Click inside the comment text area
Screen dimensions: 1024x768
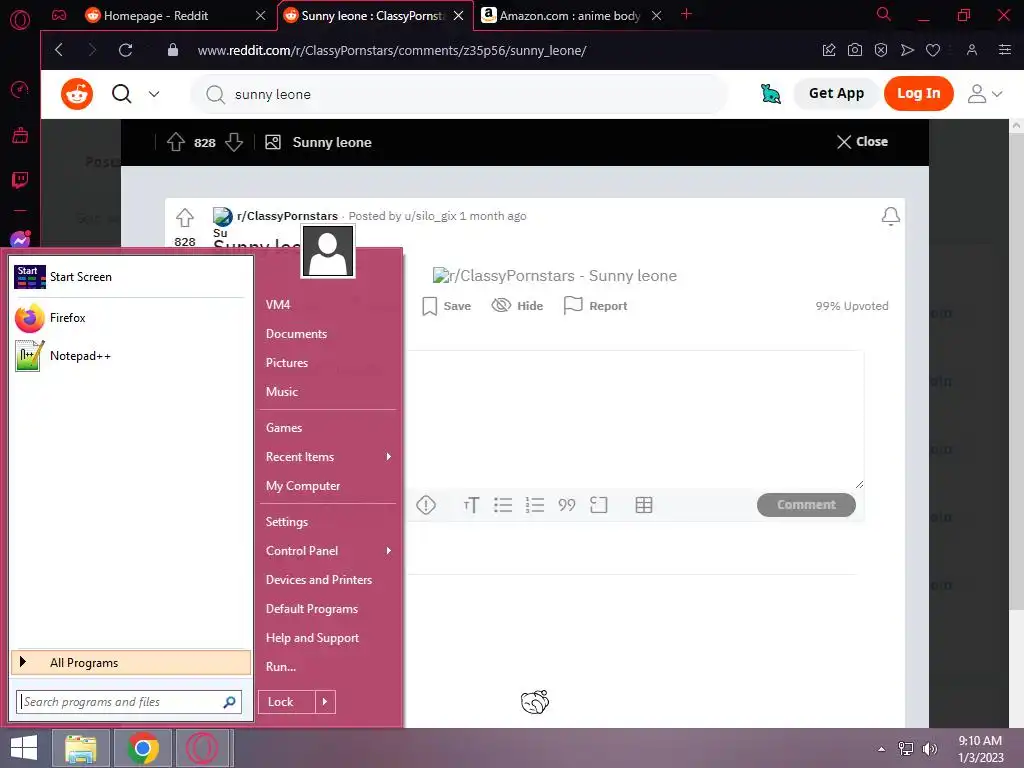[633, 419]
